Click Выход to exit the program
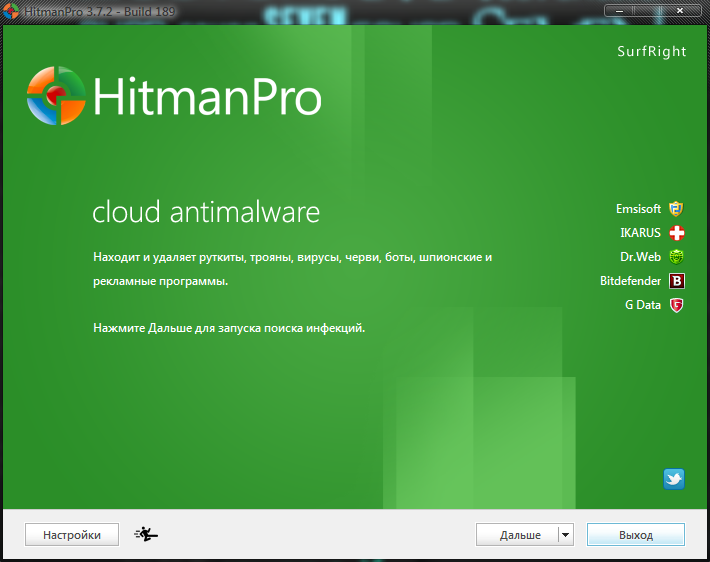The image size is (710, 562). (636, 535)
